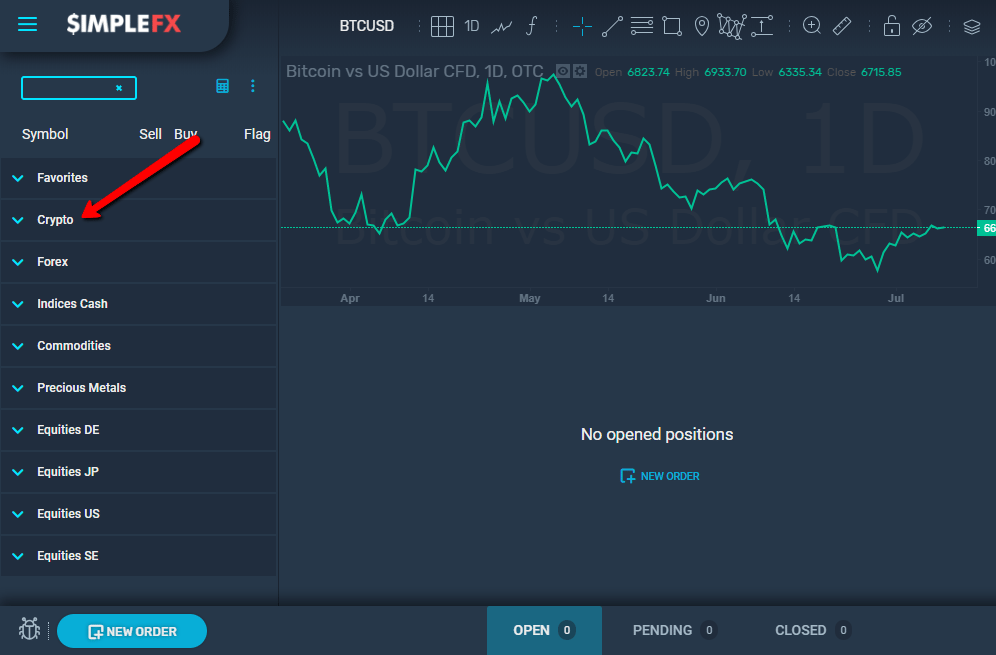Viewport: 996px width, 655px height.
Task: Toggle visibility eye next to chart title
Action: [563, 71]
